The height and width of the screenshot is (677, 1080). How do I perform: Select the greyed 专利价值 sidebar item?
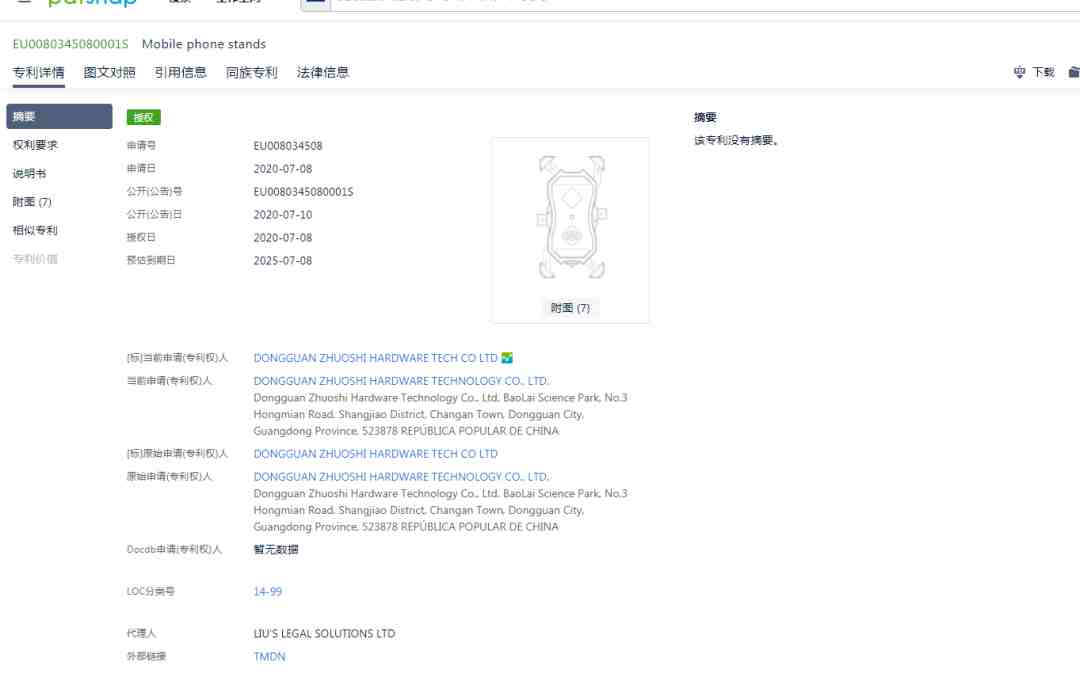point(35,259)
